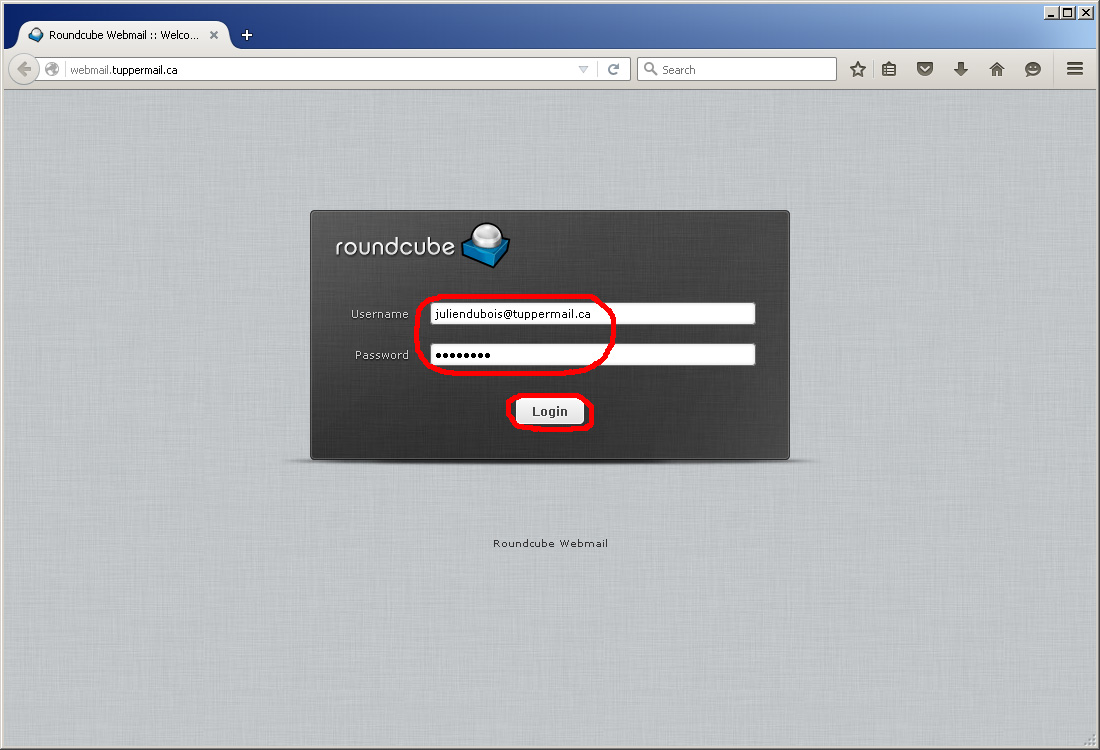
Task: Open the Downloads panel arrow
Action: (x=961, y=70)
